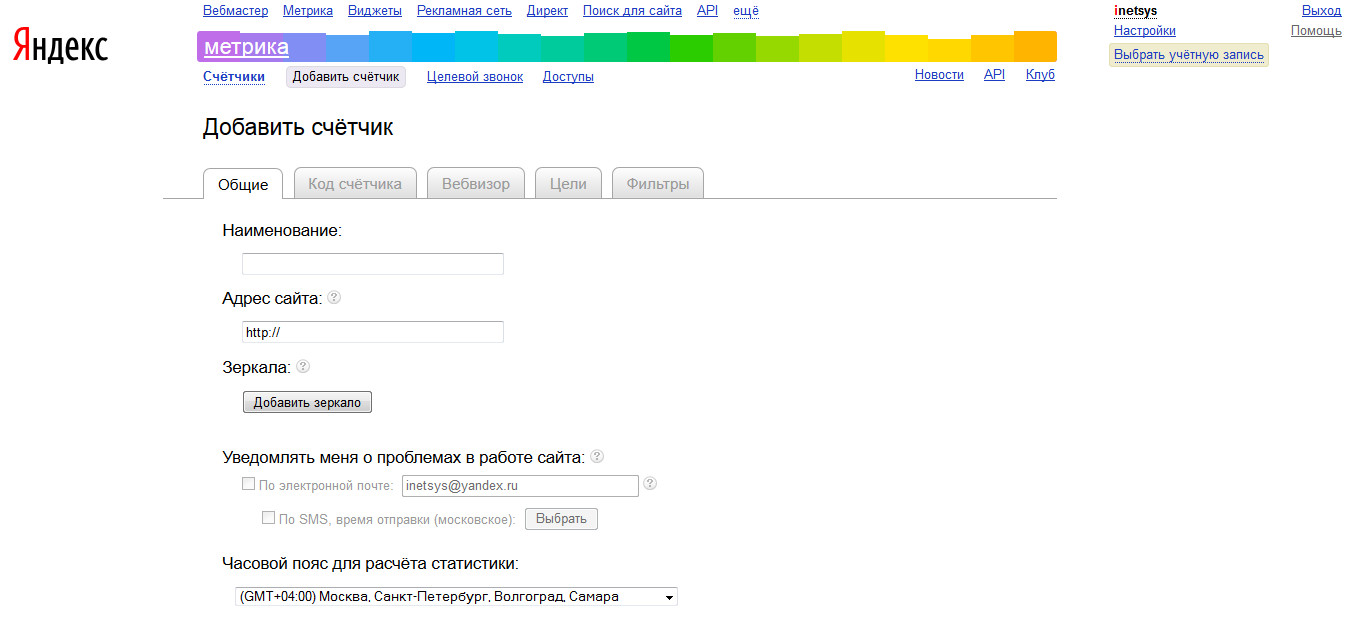Viewport: 1353px width, 619px height.
Task: Switch to the Фильтры tab
Action: (658, 183)
